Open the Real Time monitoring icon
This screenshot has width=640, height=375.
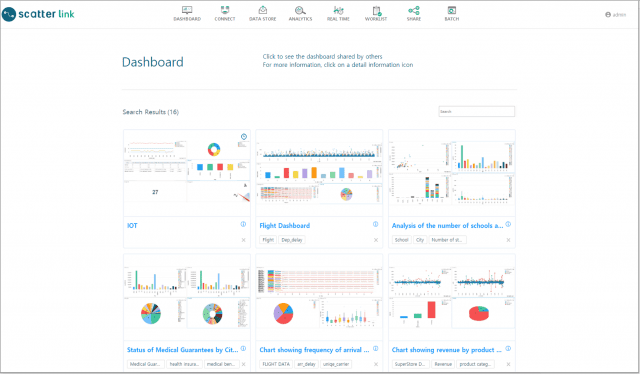[338, 10]
